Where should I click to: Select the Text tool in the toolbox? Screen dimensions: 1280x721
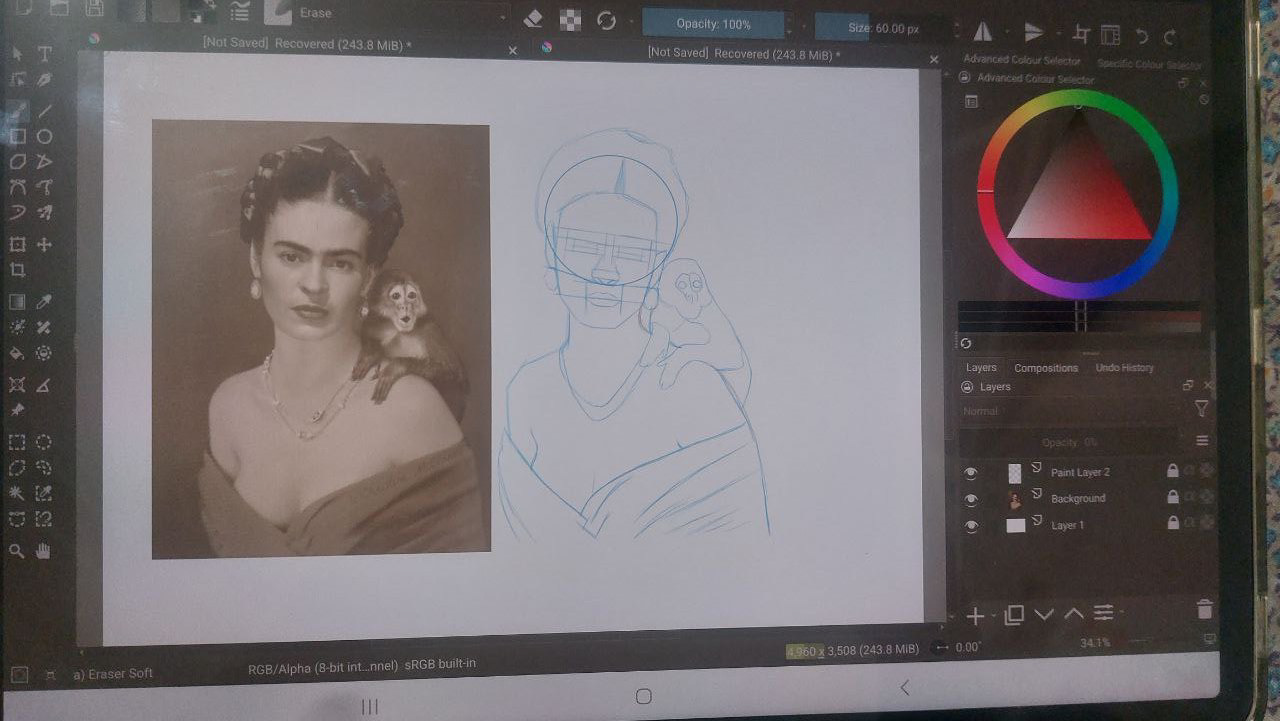[45, 54]
